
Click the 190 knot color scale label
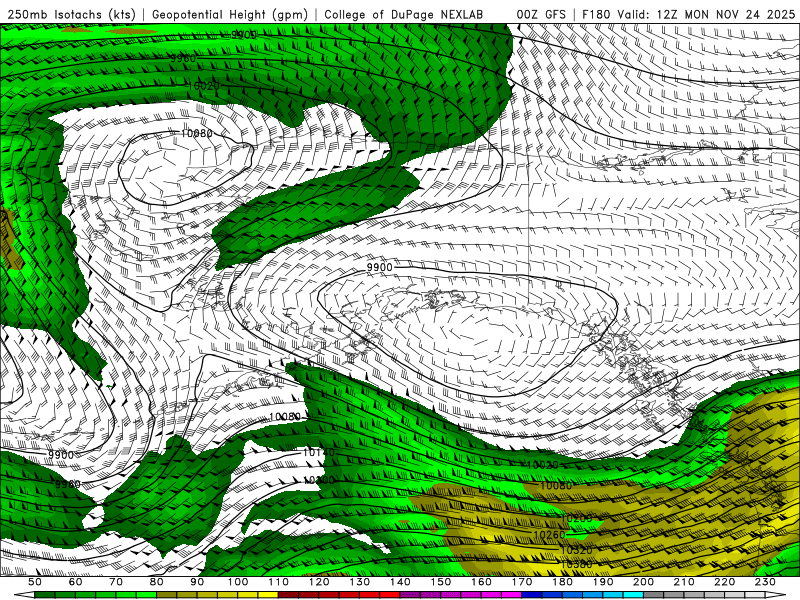(x=603, y=582)
